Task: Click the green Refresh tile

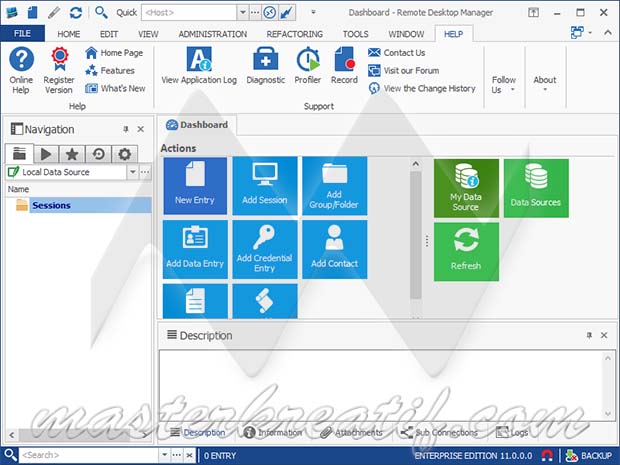Action: [466, 252]
